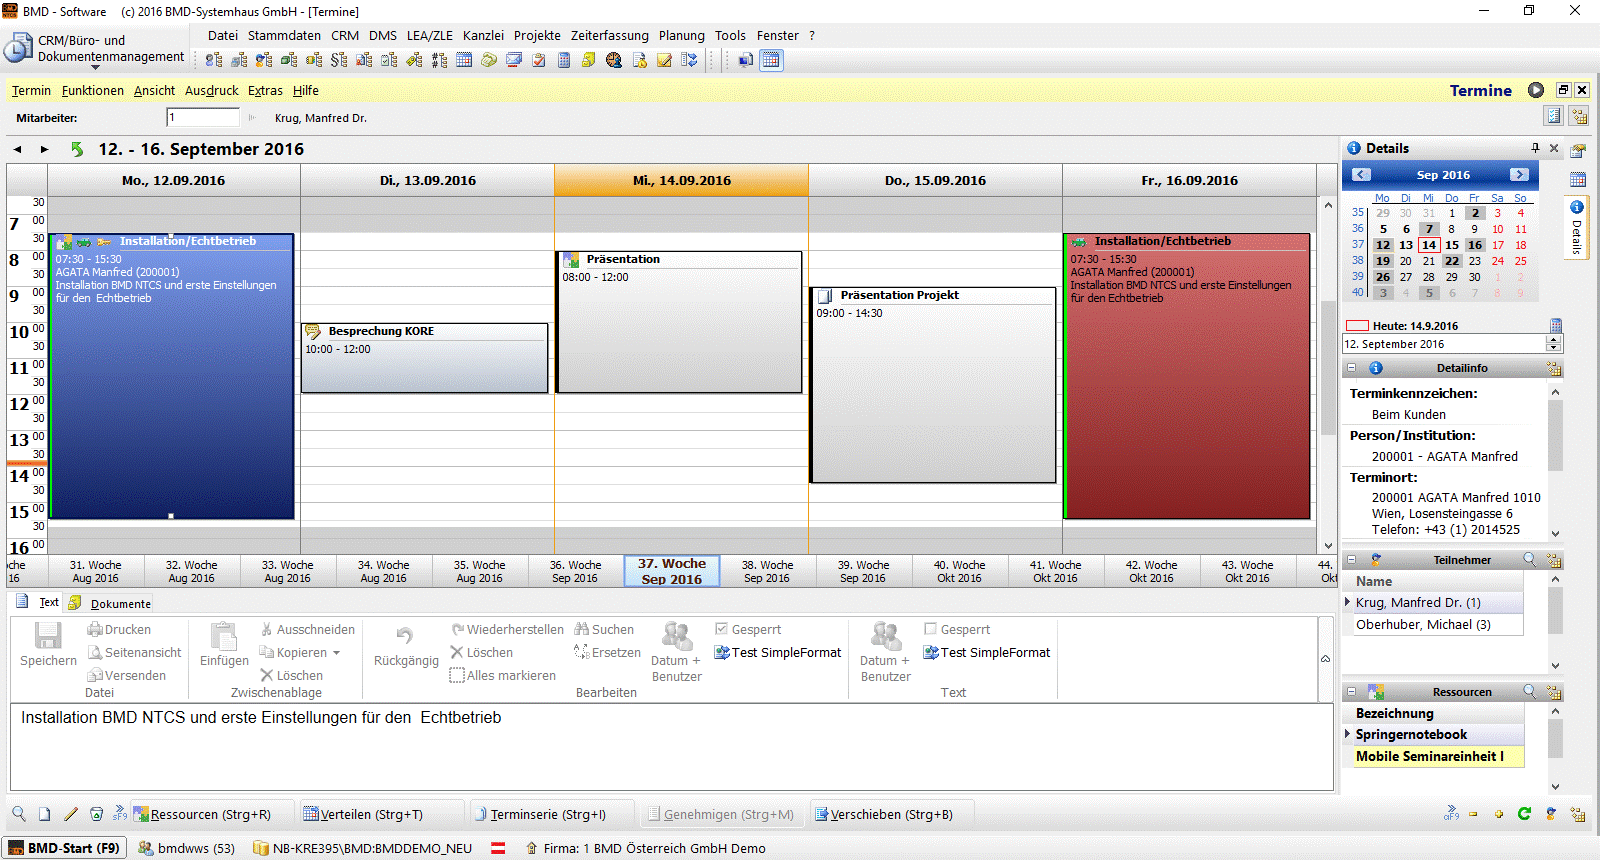This screenshot has width=1600, height=860.
Task: Click the calculator icon beside Heute date
Action: point(1555,326)
